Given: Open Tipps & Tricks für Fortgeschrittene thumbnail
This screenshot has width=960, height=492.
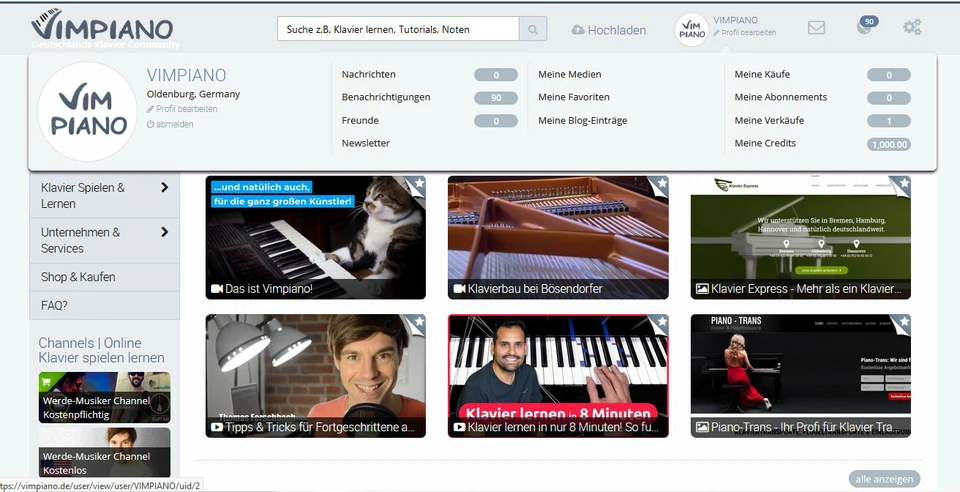Looking at the screenshot, I should click(x=315, y=376).
